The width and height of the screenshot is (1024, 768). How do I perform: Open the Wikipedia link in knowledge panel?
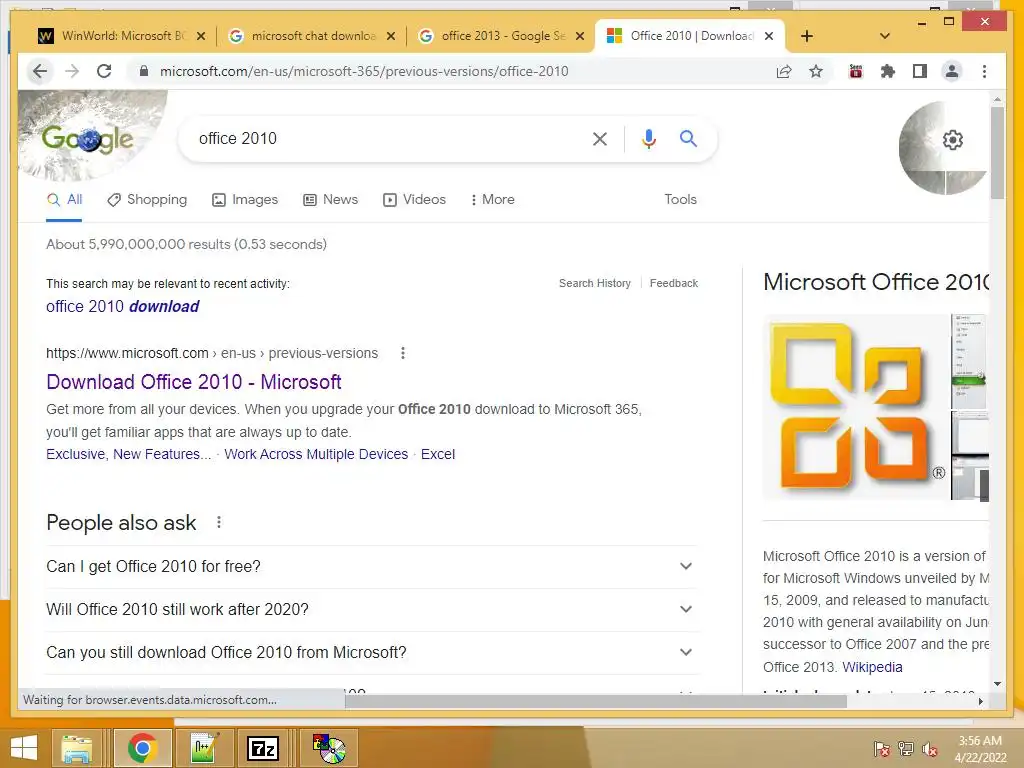pyautogui.click(x=872, y=667)
